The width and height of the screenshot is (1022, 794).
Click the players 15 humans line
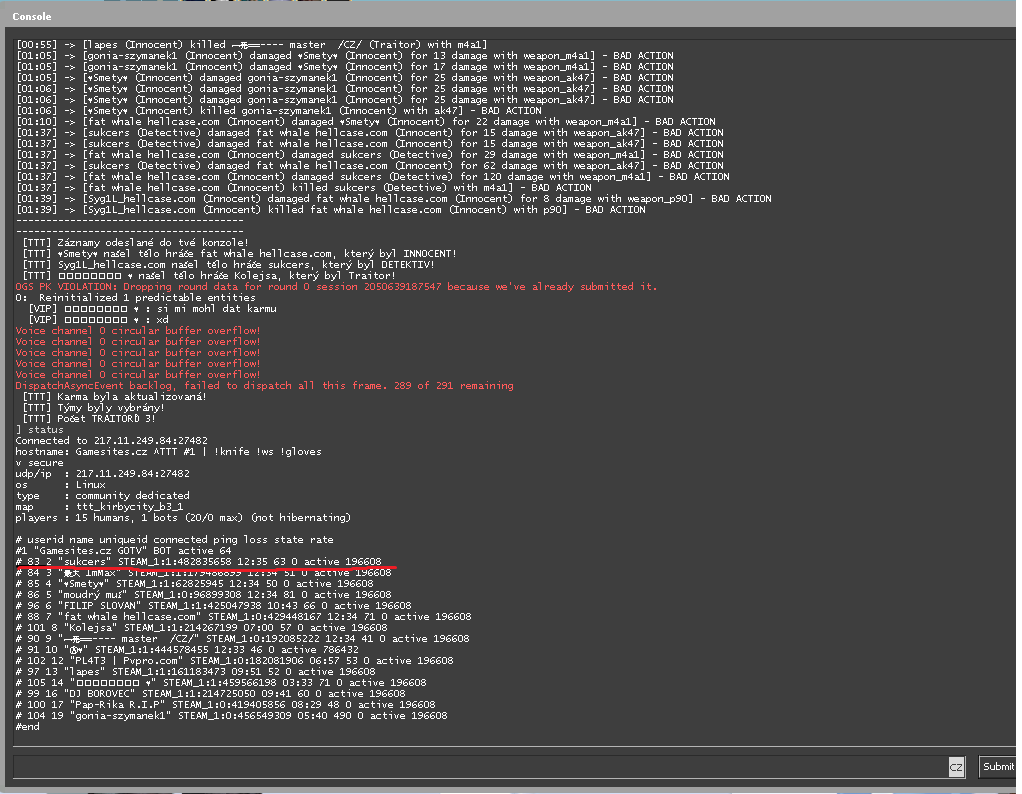183,517
